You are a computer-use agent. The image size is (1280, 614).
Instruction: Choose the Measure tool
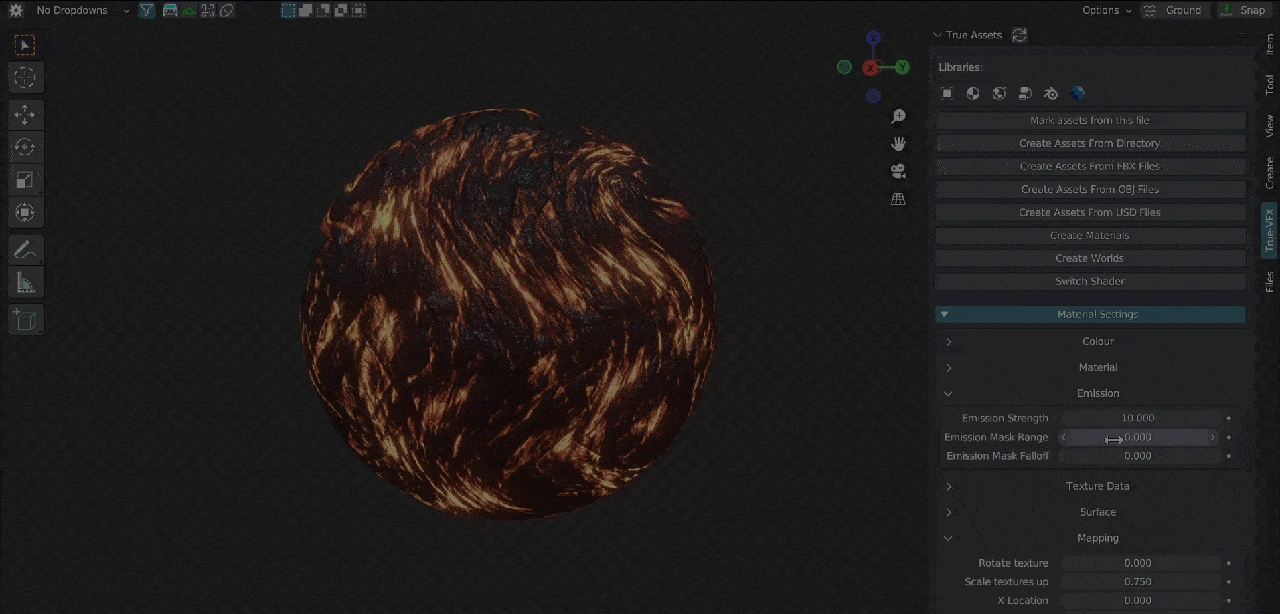(25, 283)
